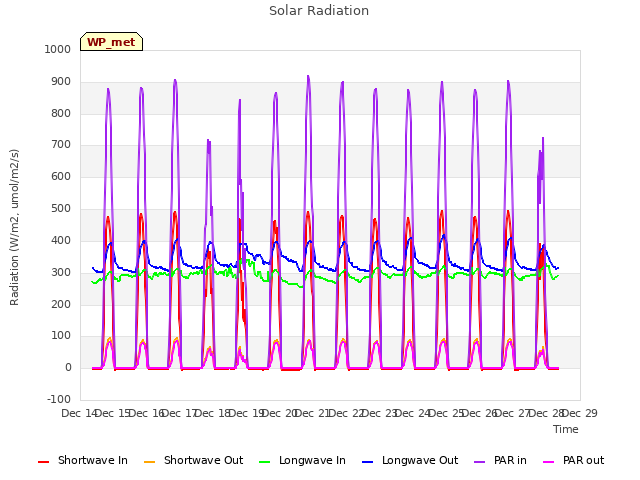Click the Dec 29 x-axis label

coord(580,413)
